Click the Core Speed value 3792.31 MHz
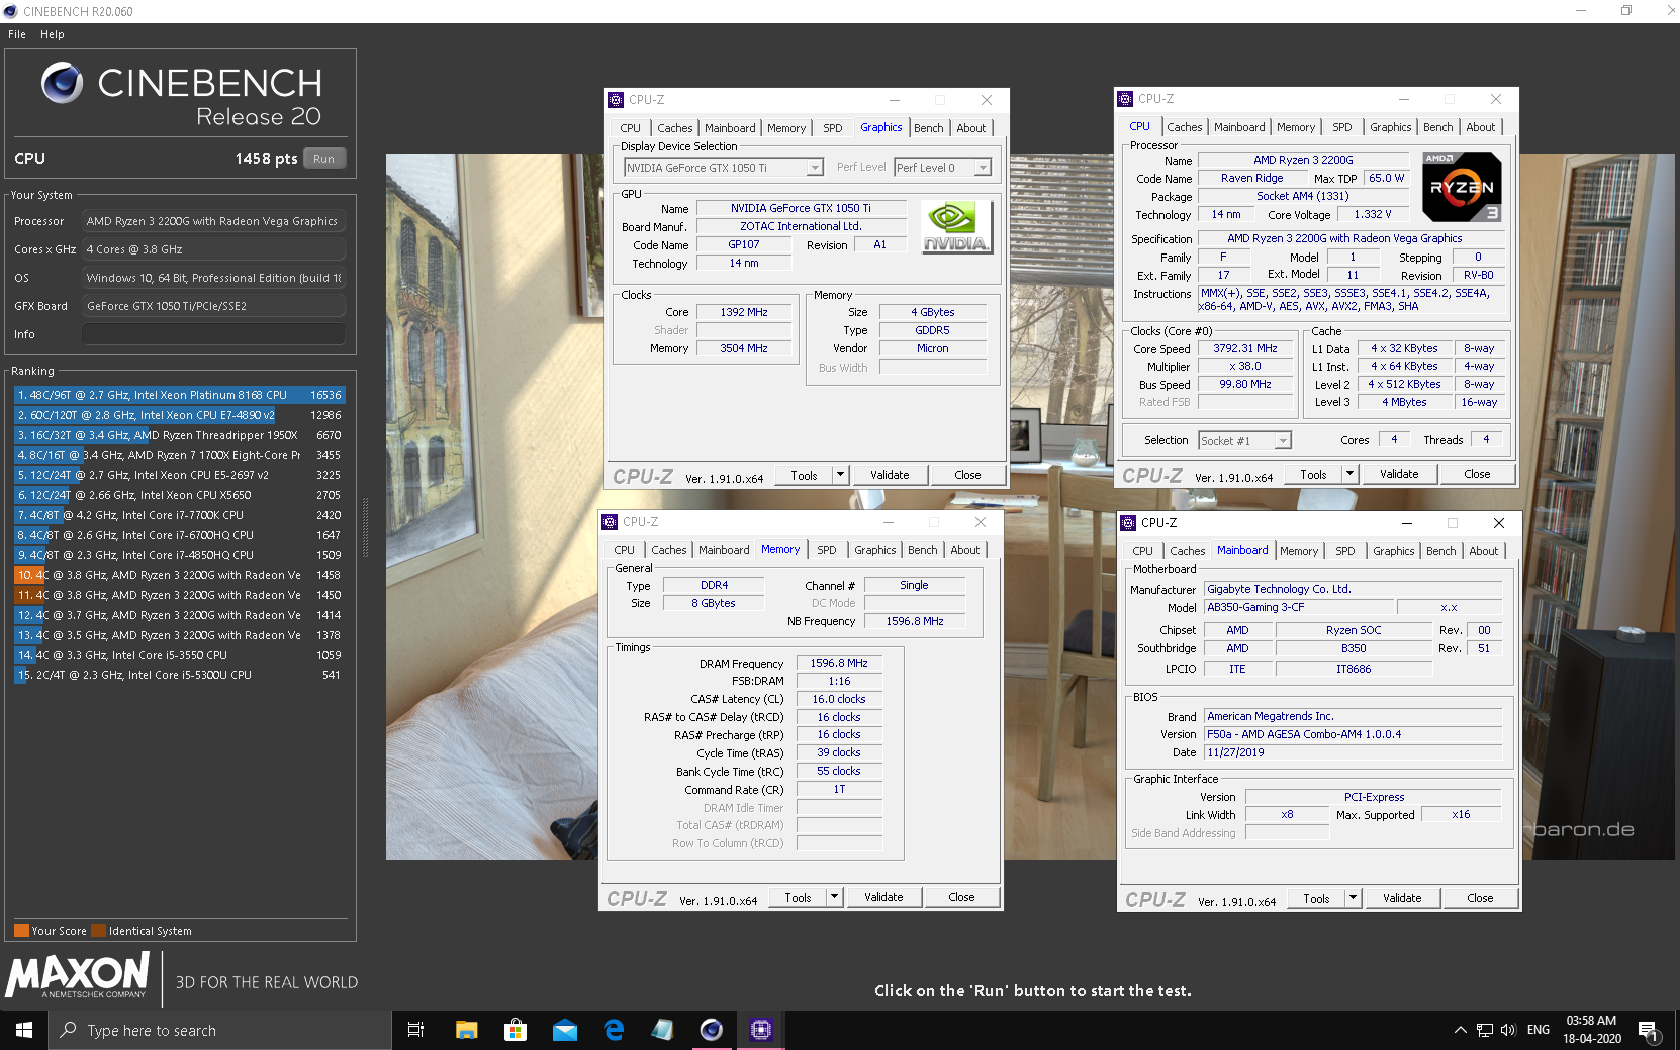Screen dimensions: 1680x1050 click(1245, 349)
